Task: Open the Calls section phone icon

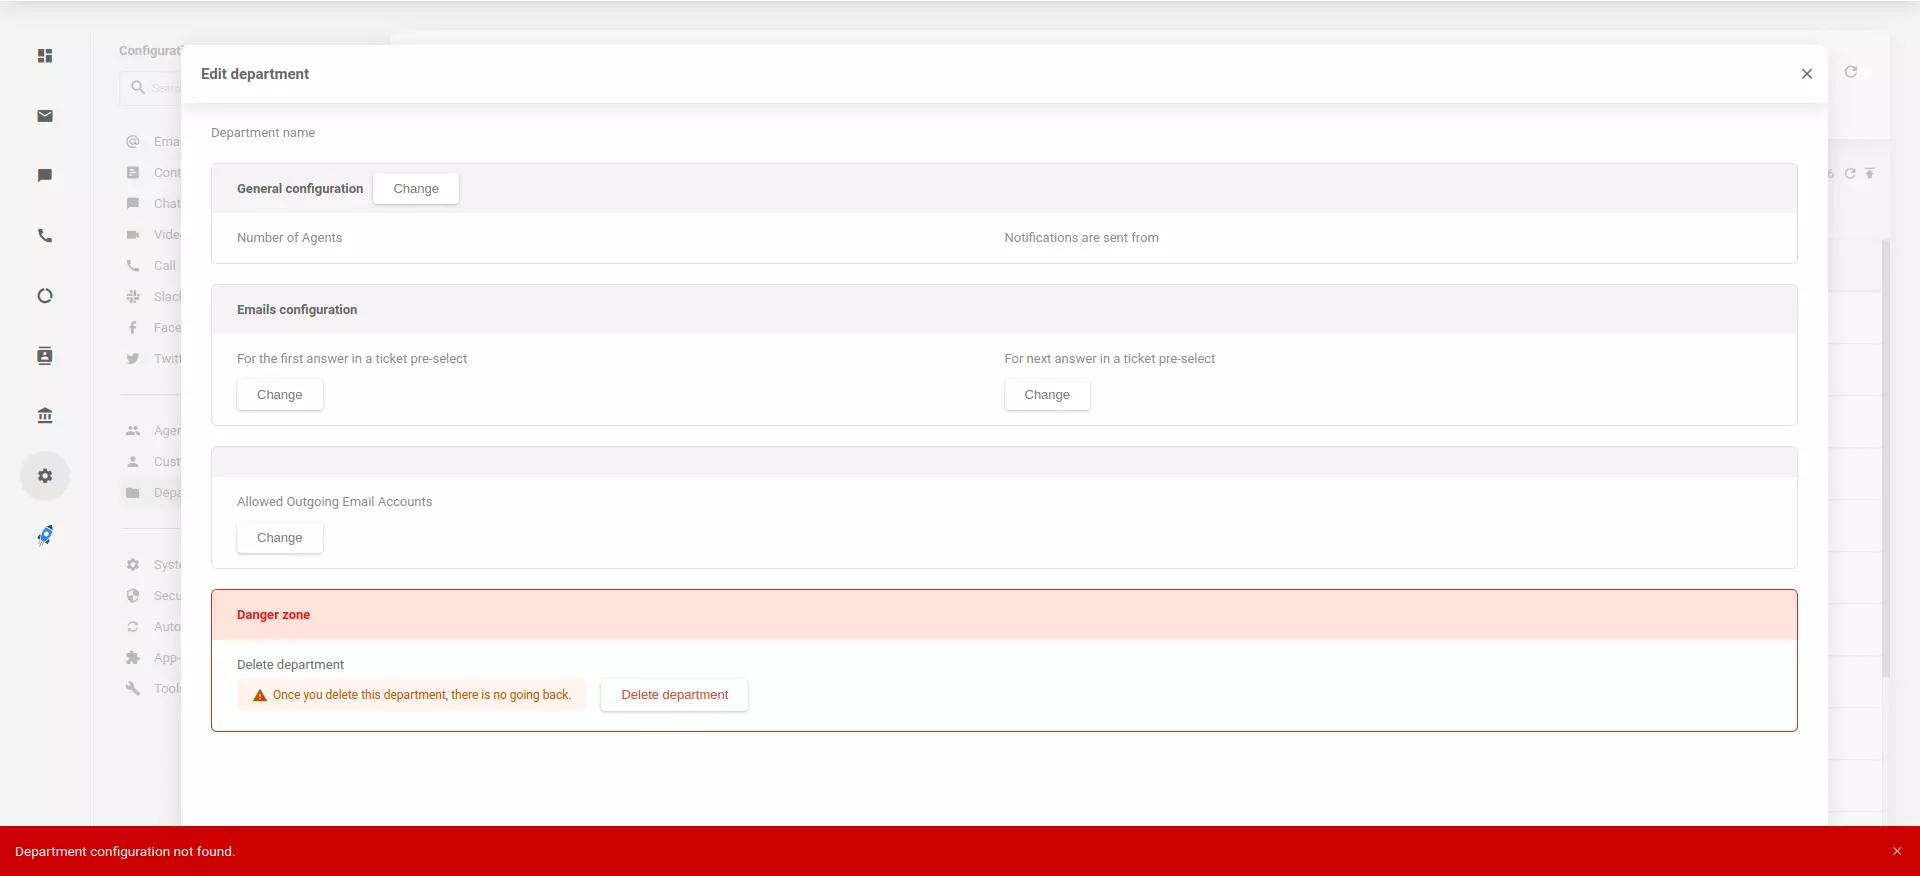Action: 45,236
